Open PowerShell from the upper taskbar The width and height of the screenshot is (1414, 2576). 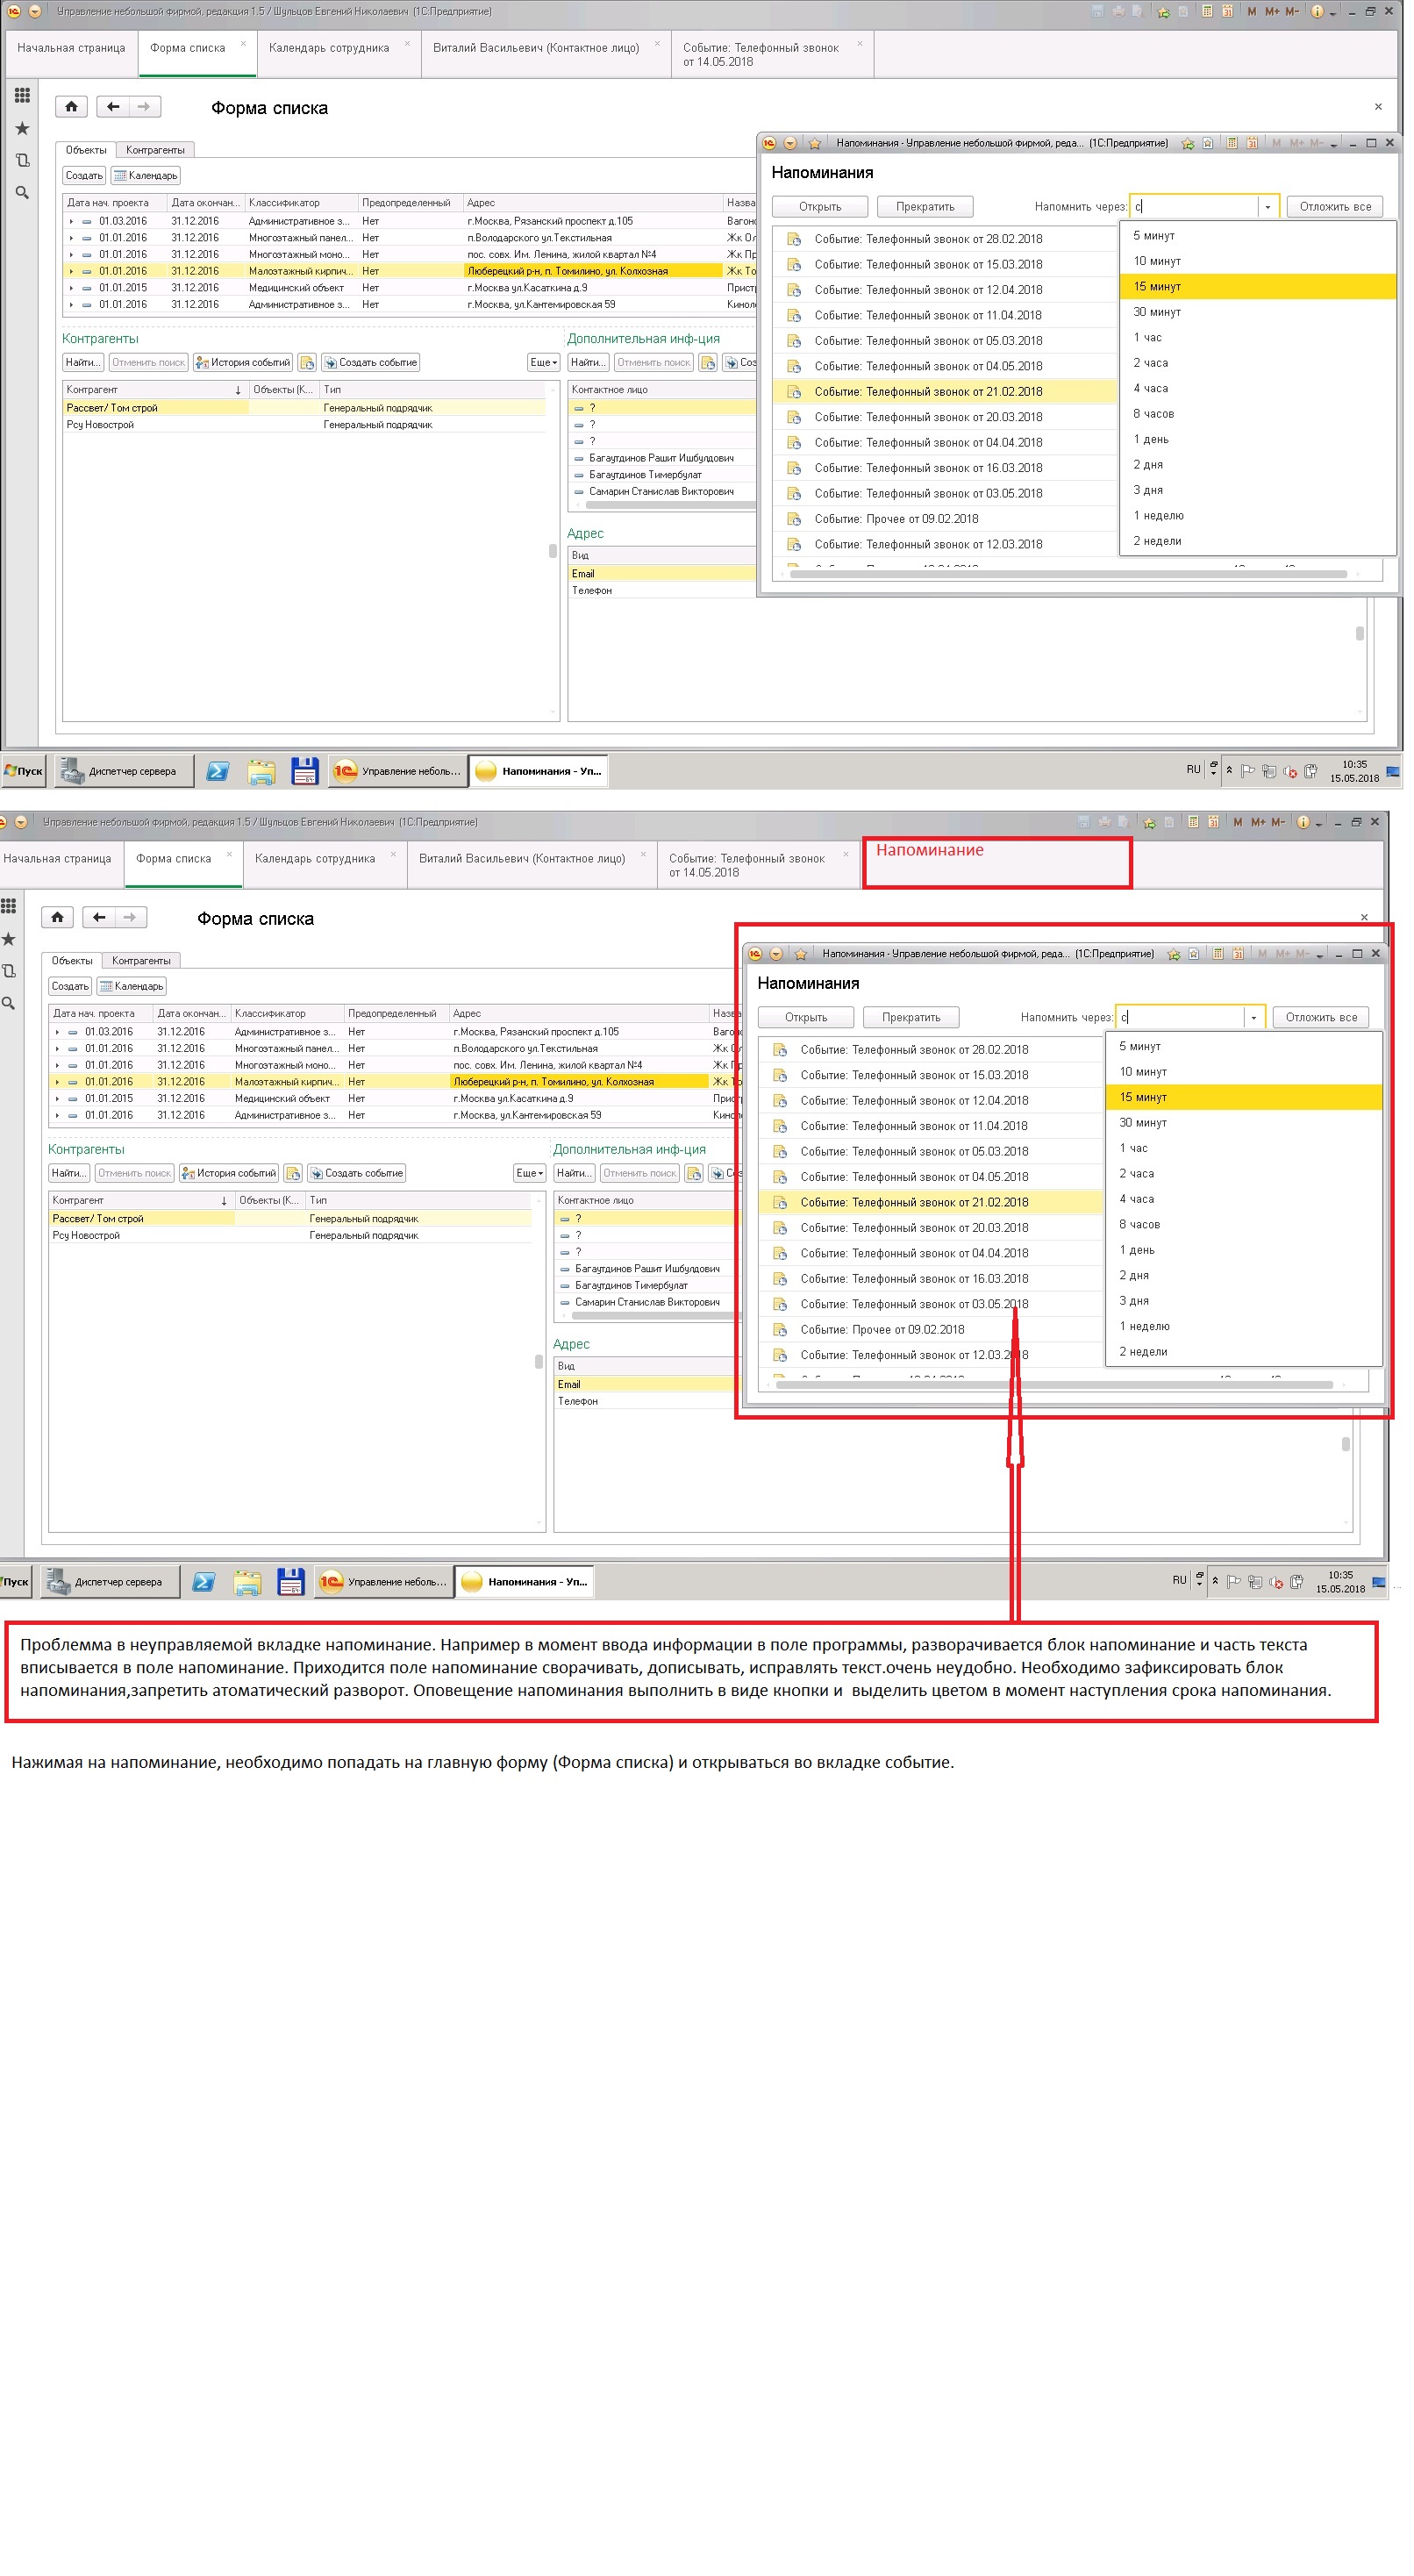click(217, 771)
